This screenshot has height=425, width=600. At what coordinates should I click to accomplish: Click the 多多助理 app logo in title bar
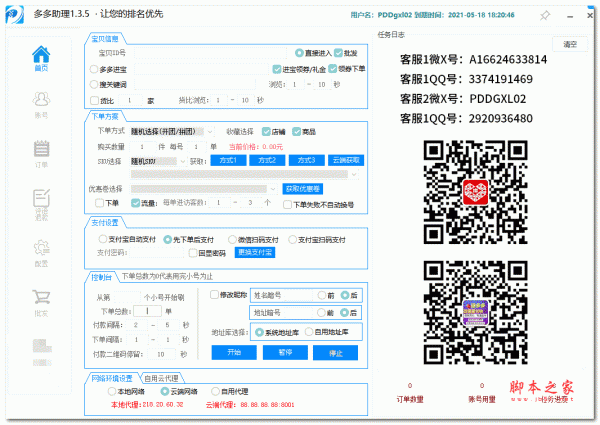click(x=15, y=15)
